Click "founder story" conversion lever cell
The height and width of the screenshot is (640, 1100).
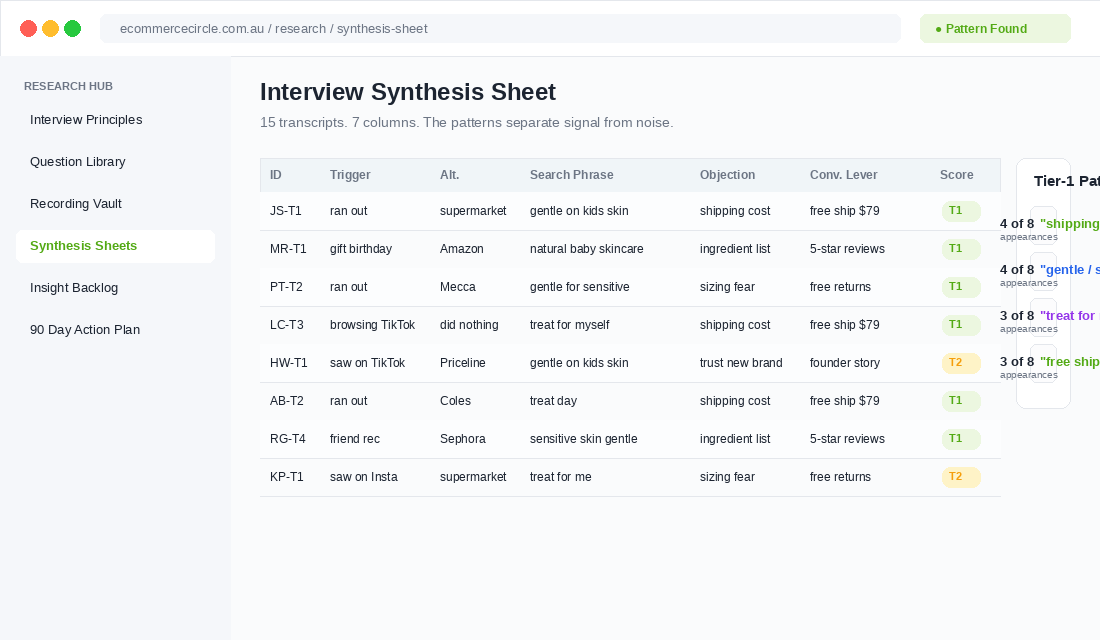pyautogui.click(x=845, y=363)
